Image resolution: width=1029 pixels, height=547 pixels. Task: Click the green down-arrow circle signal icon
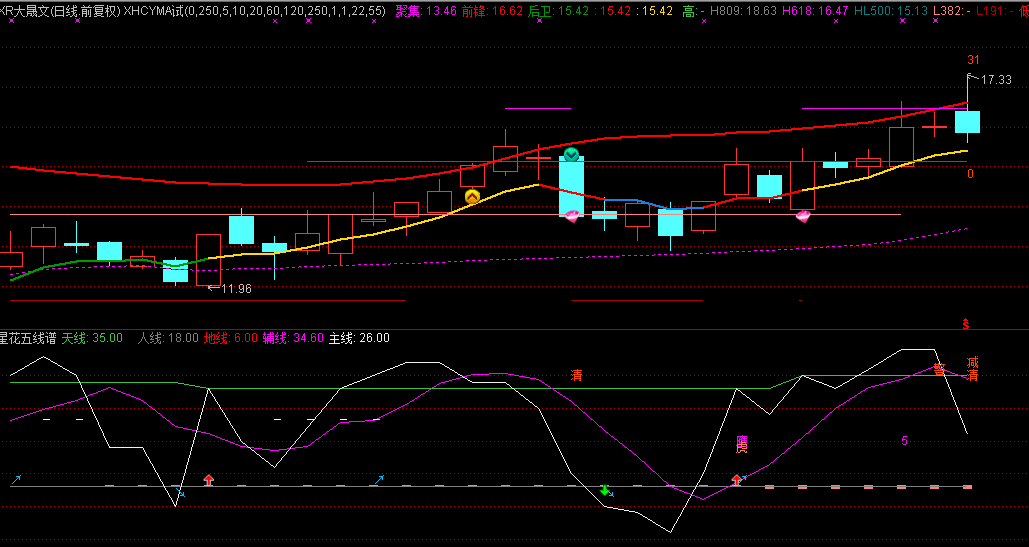point(571,154)
